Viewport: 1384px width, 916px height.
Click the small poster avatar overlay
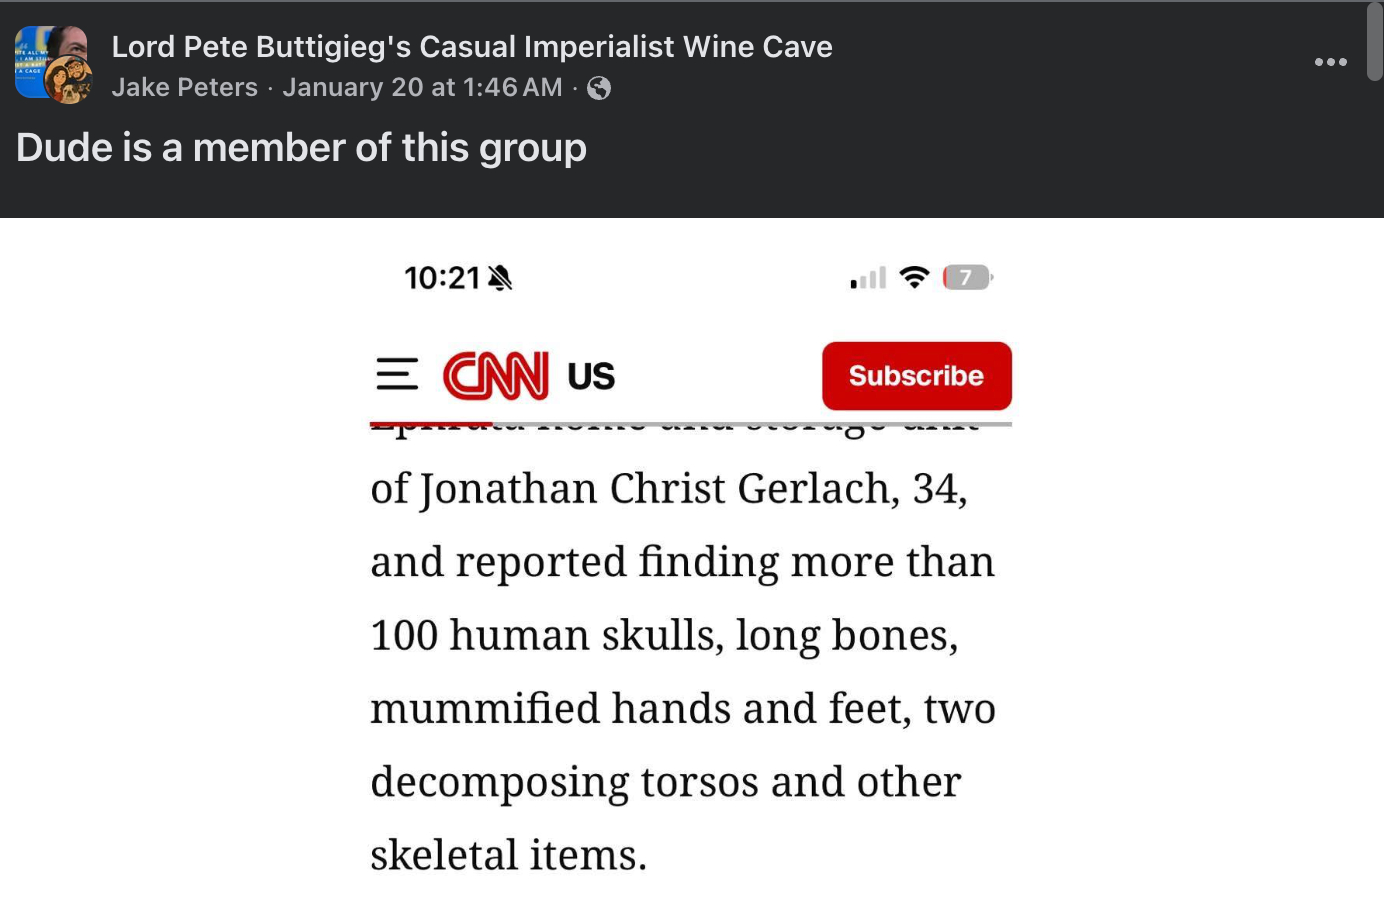(68, 80)
